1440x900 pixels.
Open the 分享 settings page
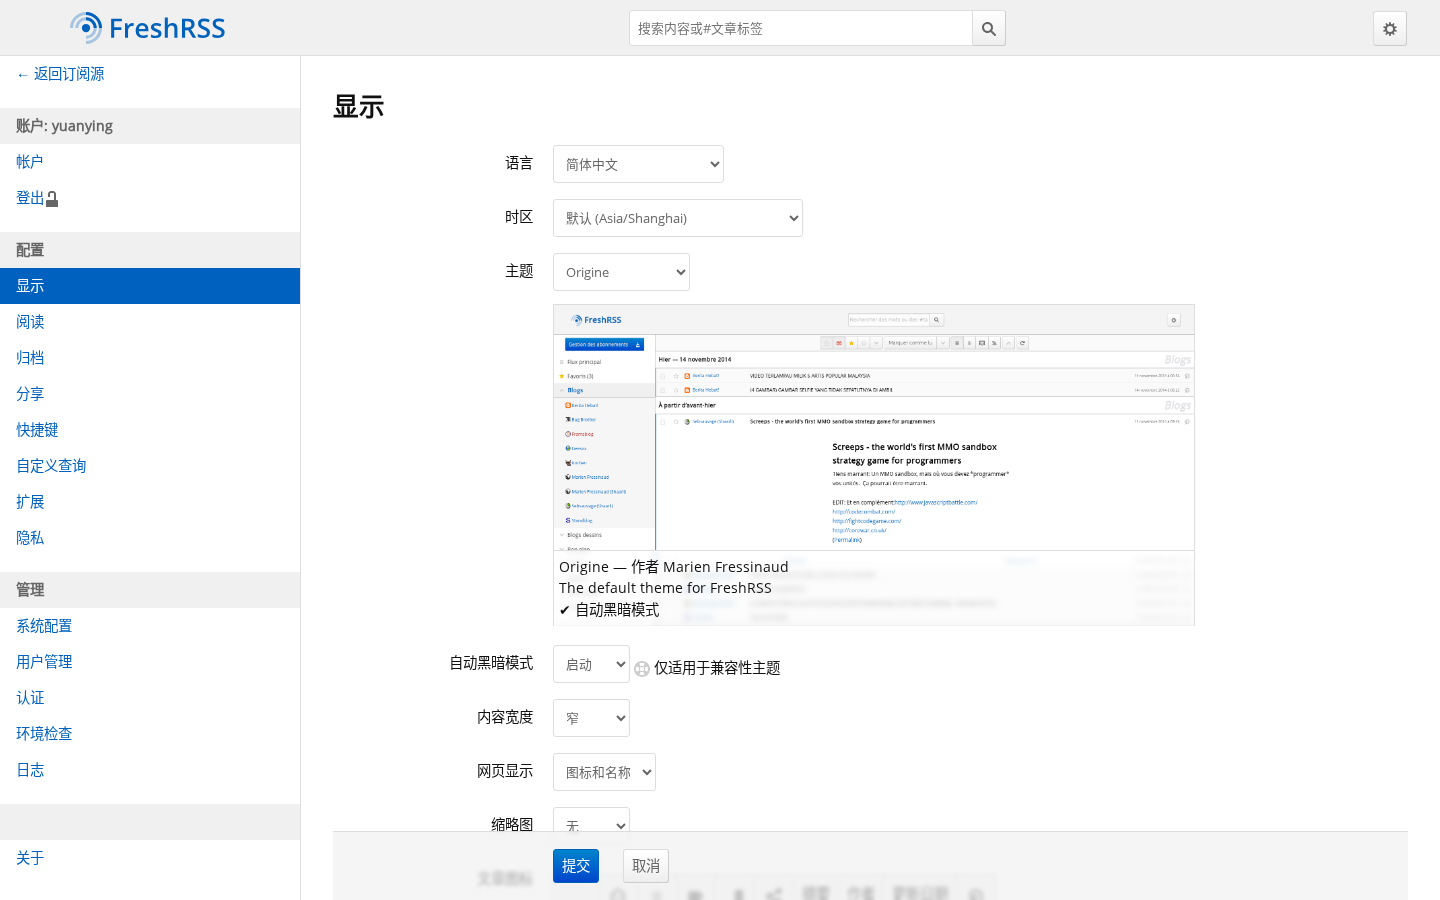click(x=150, y=394)
